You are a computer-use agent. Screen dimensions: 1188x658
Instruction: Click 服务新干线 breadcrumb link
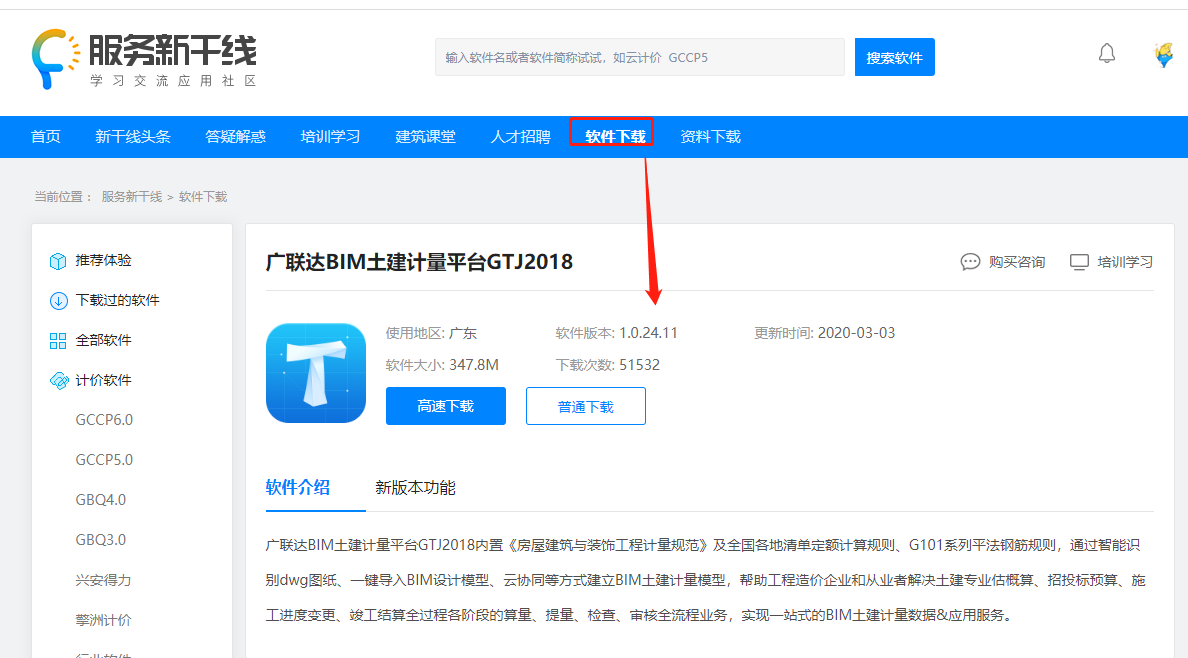(132, 196)
